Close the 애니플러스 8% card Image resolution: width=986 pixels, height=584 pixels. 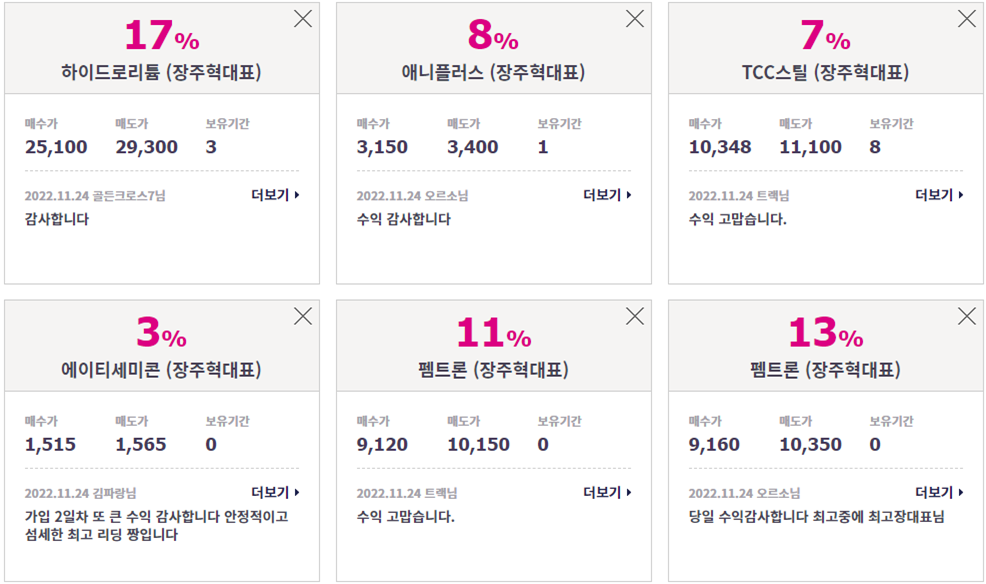click(635, 19)
